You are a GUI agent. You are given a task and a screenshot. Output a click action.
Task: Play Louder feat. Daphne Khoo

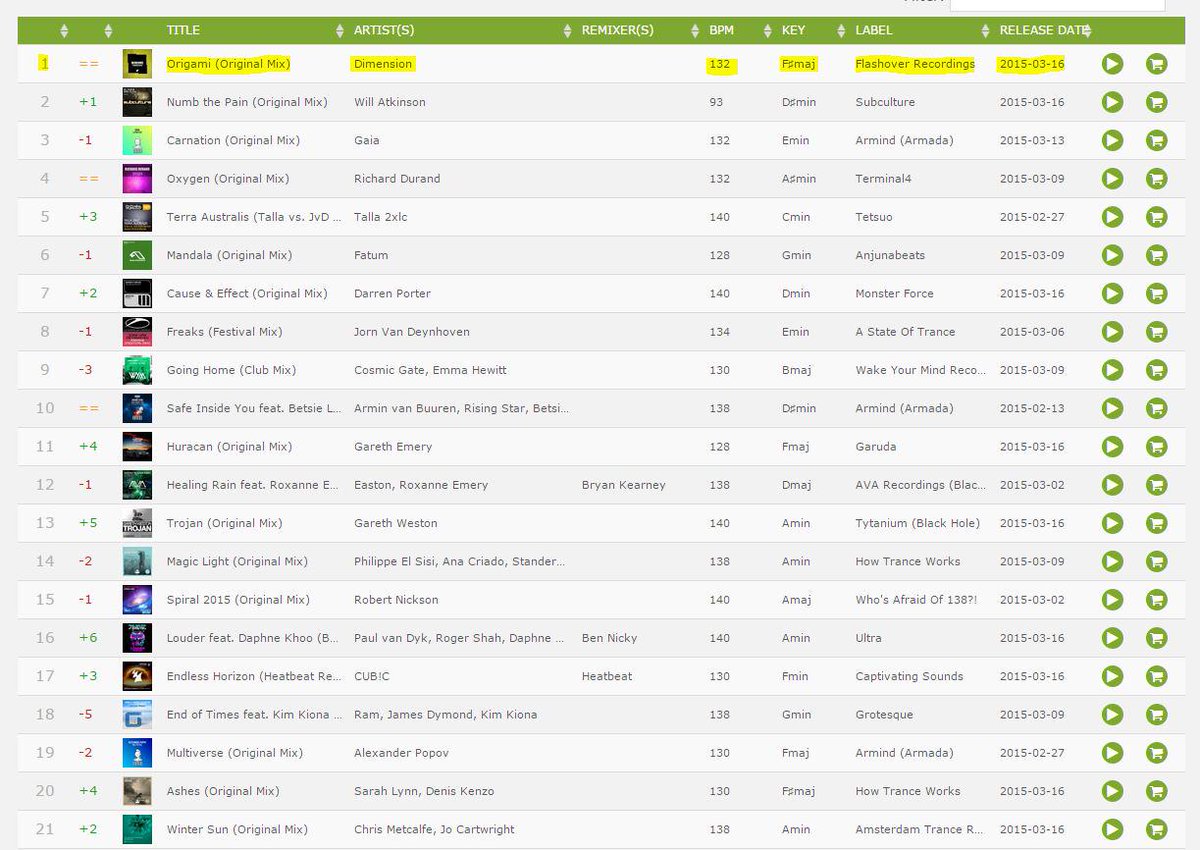1112,638
